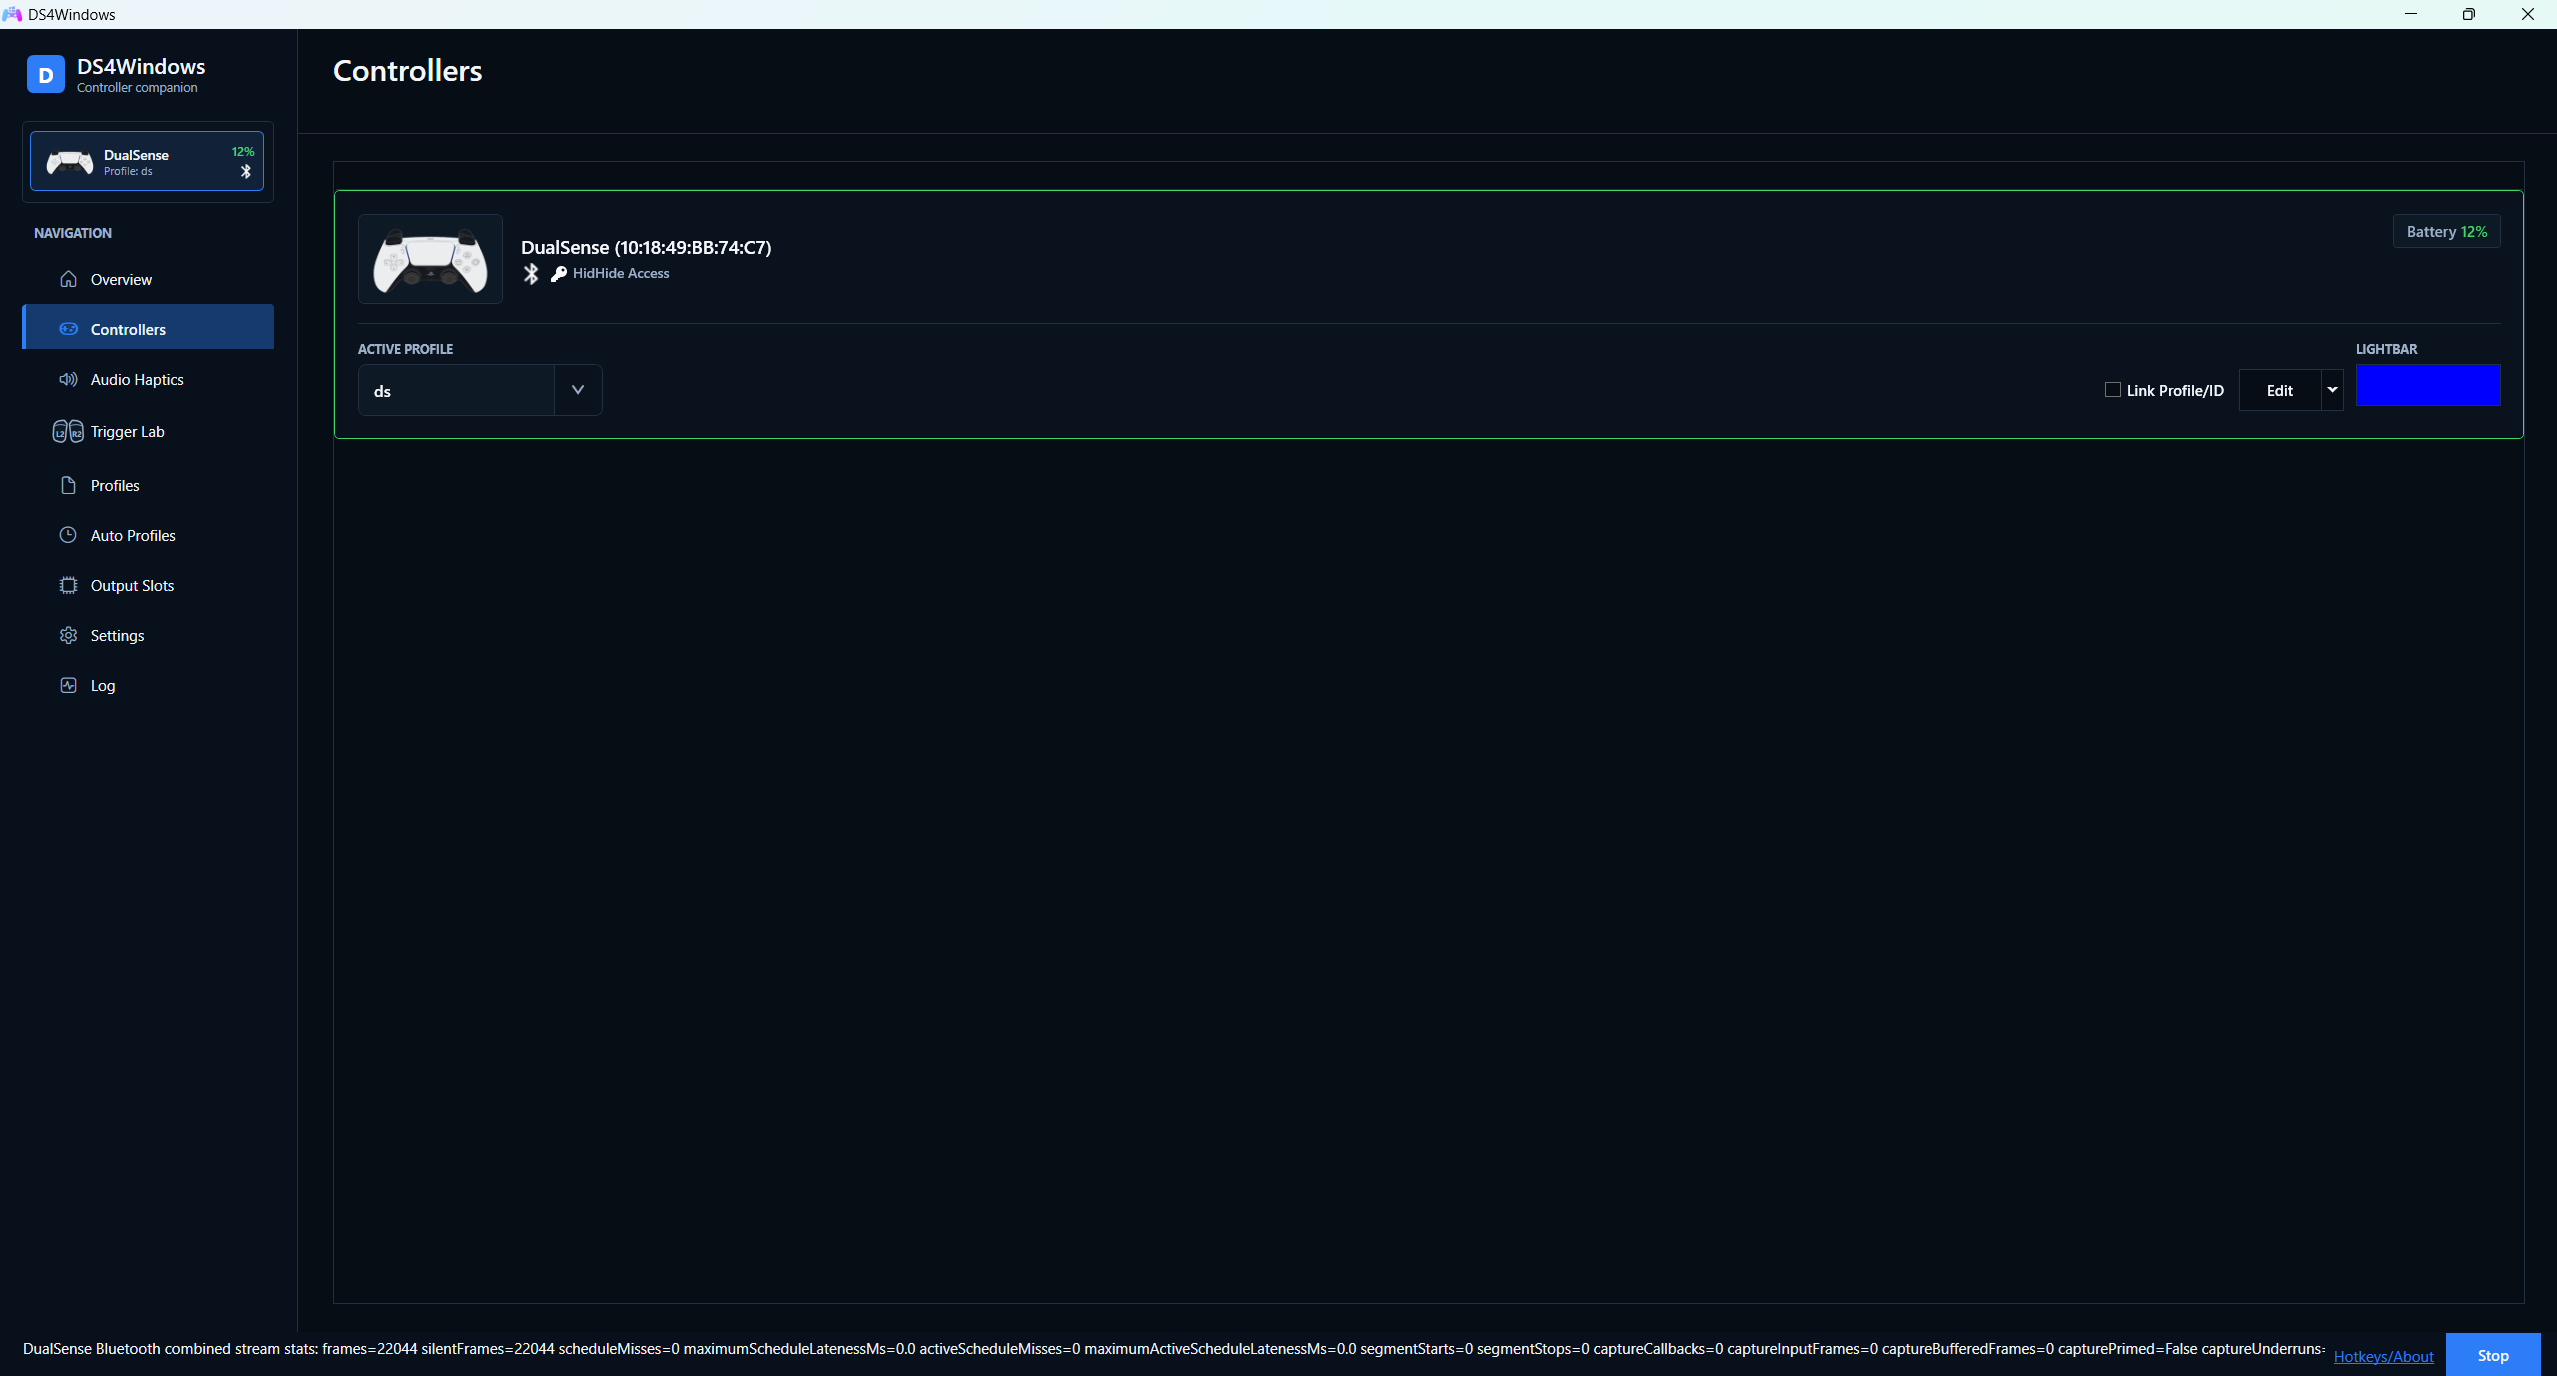This screenshot has width=2557, height=1376.
Task: Toggle the Link Profile/ID checkbox
Action: tap(2112, 390)
